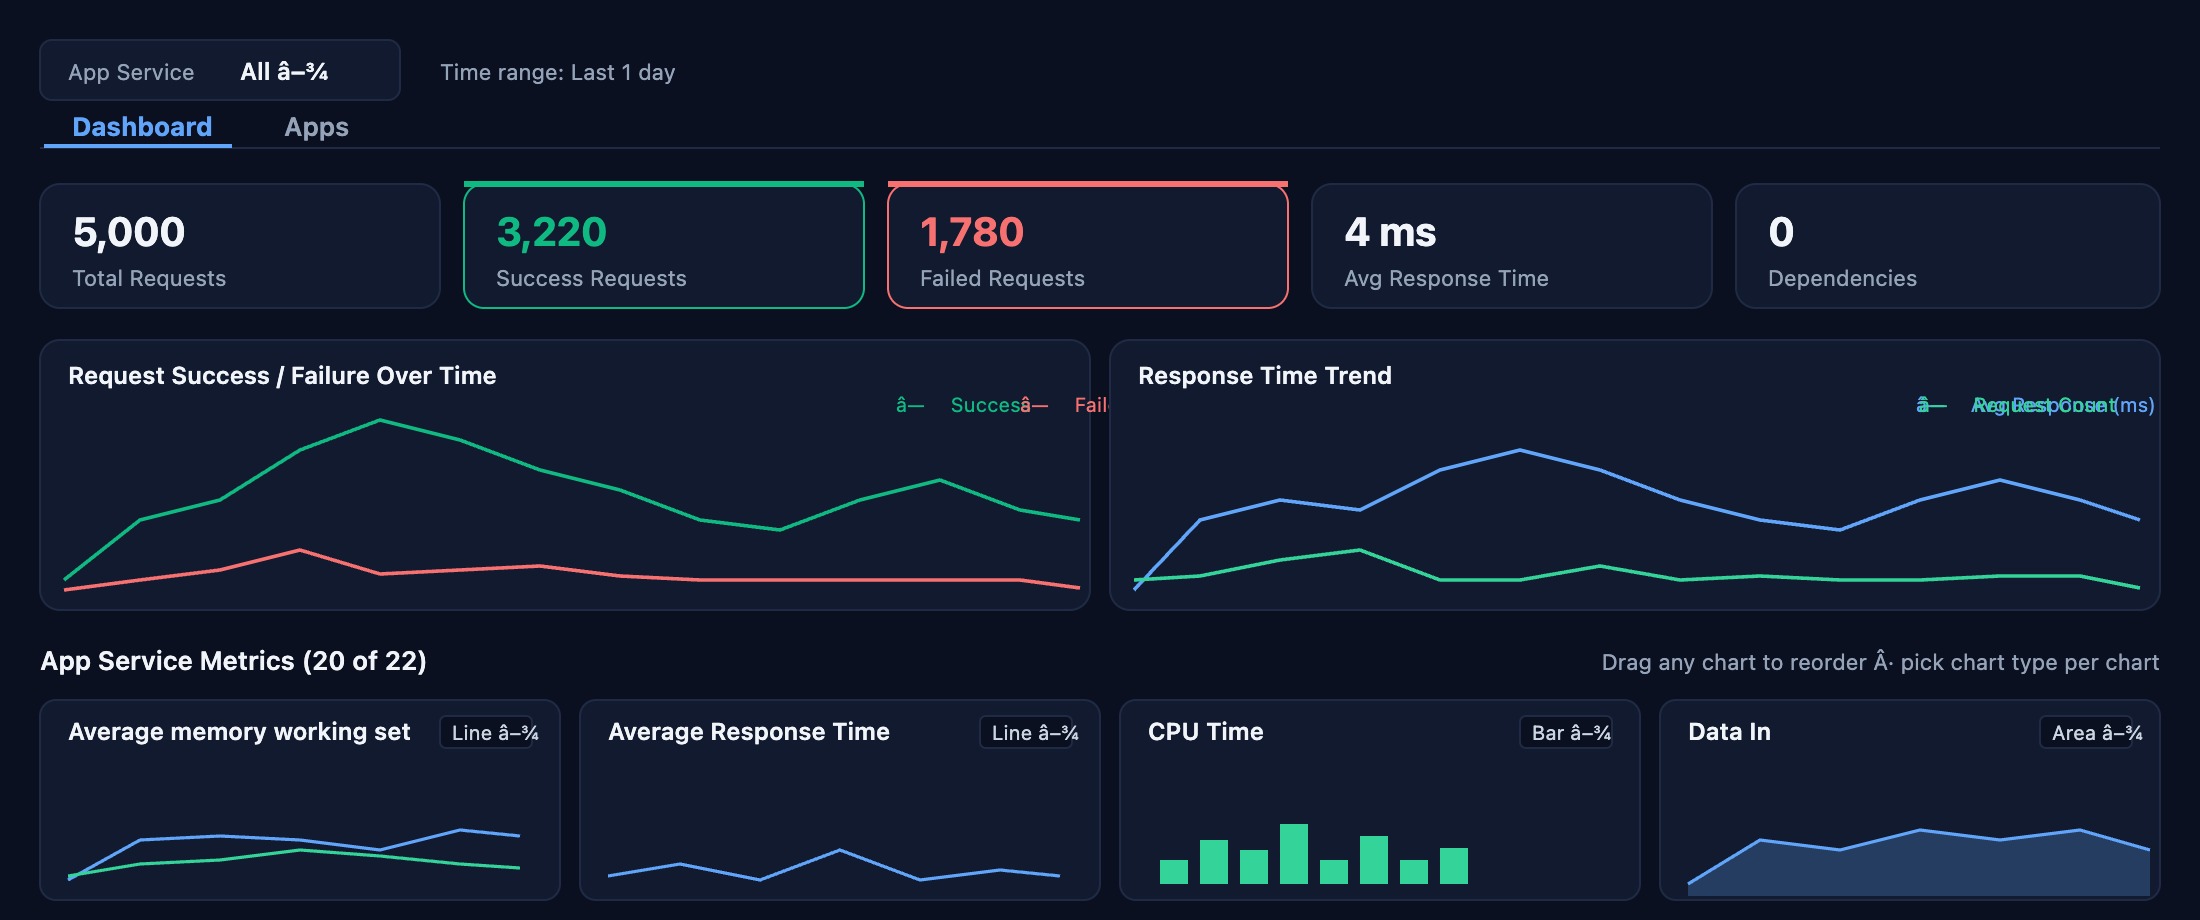Toggle the overlapping Response Time Trend legend entry
This screenshot has height=920, width=2200.
coord(2036,405)
